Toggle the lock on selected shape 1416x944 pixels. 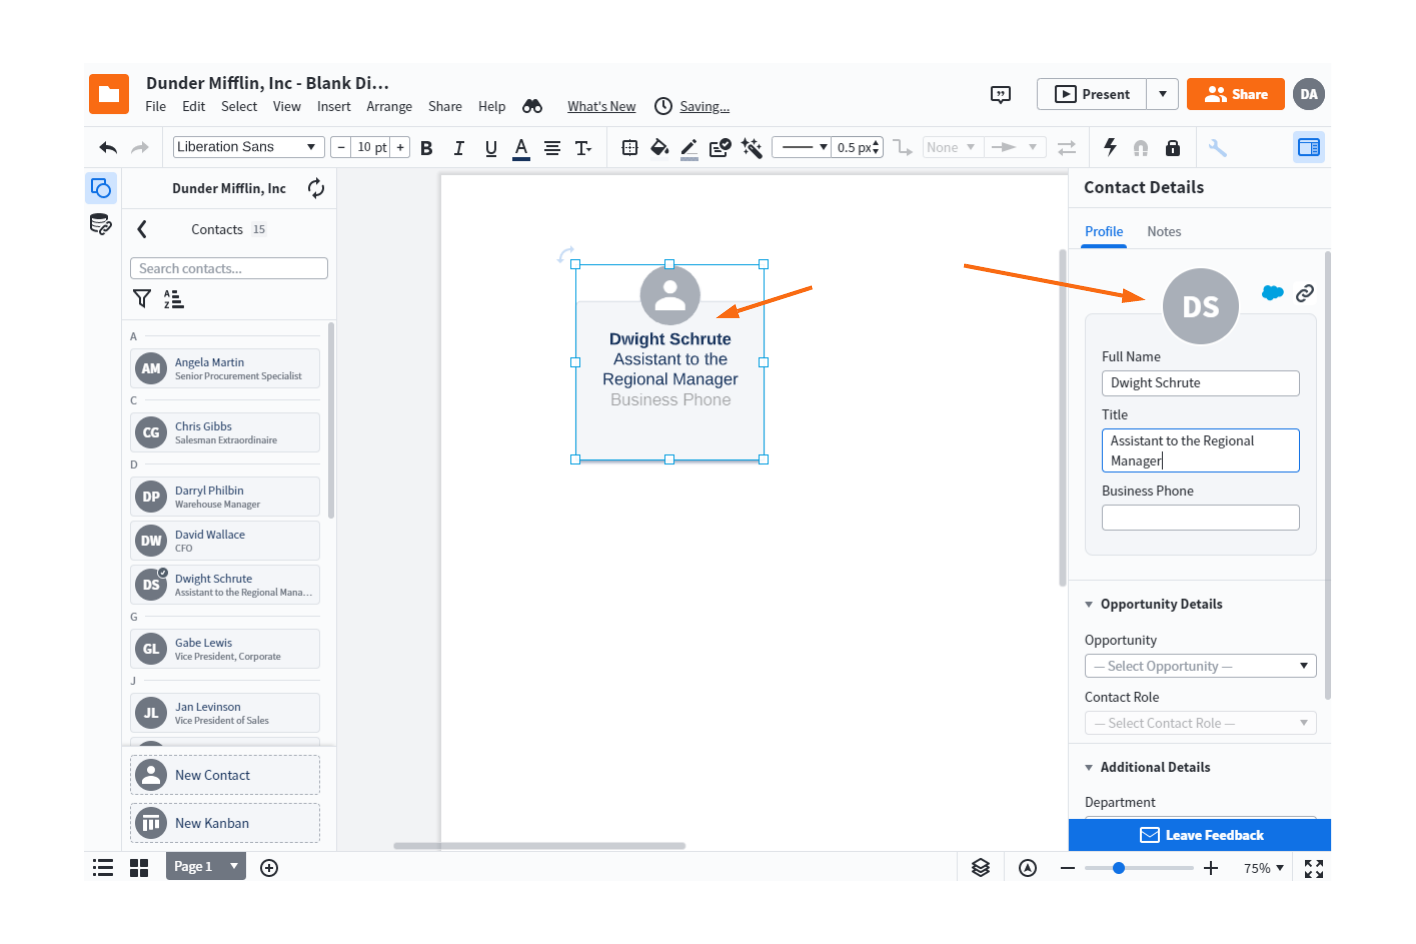1171,147
